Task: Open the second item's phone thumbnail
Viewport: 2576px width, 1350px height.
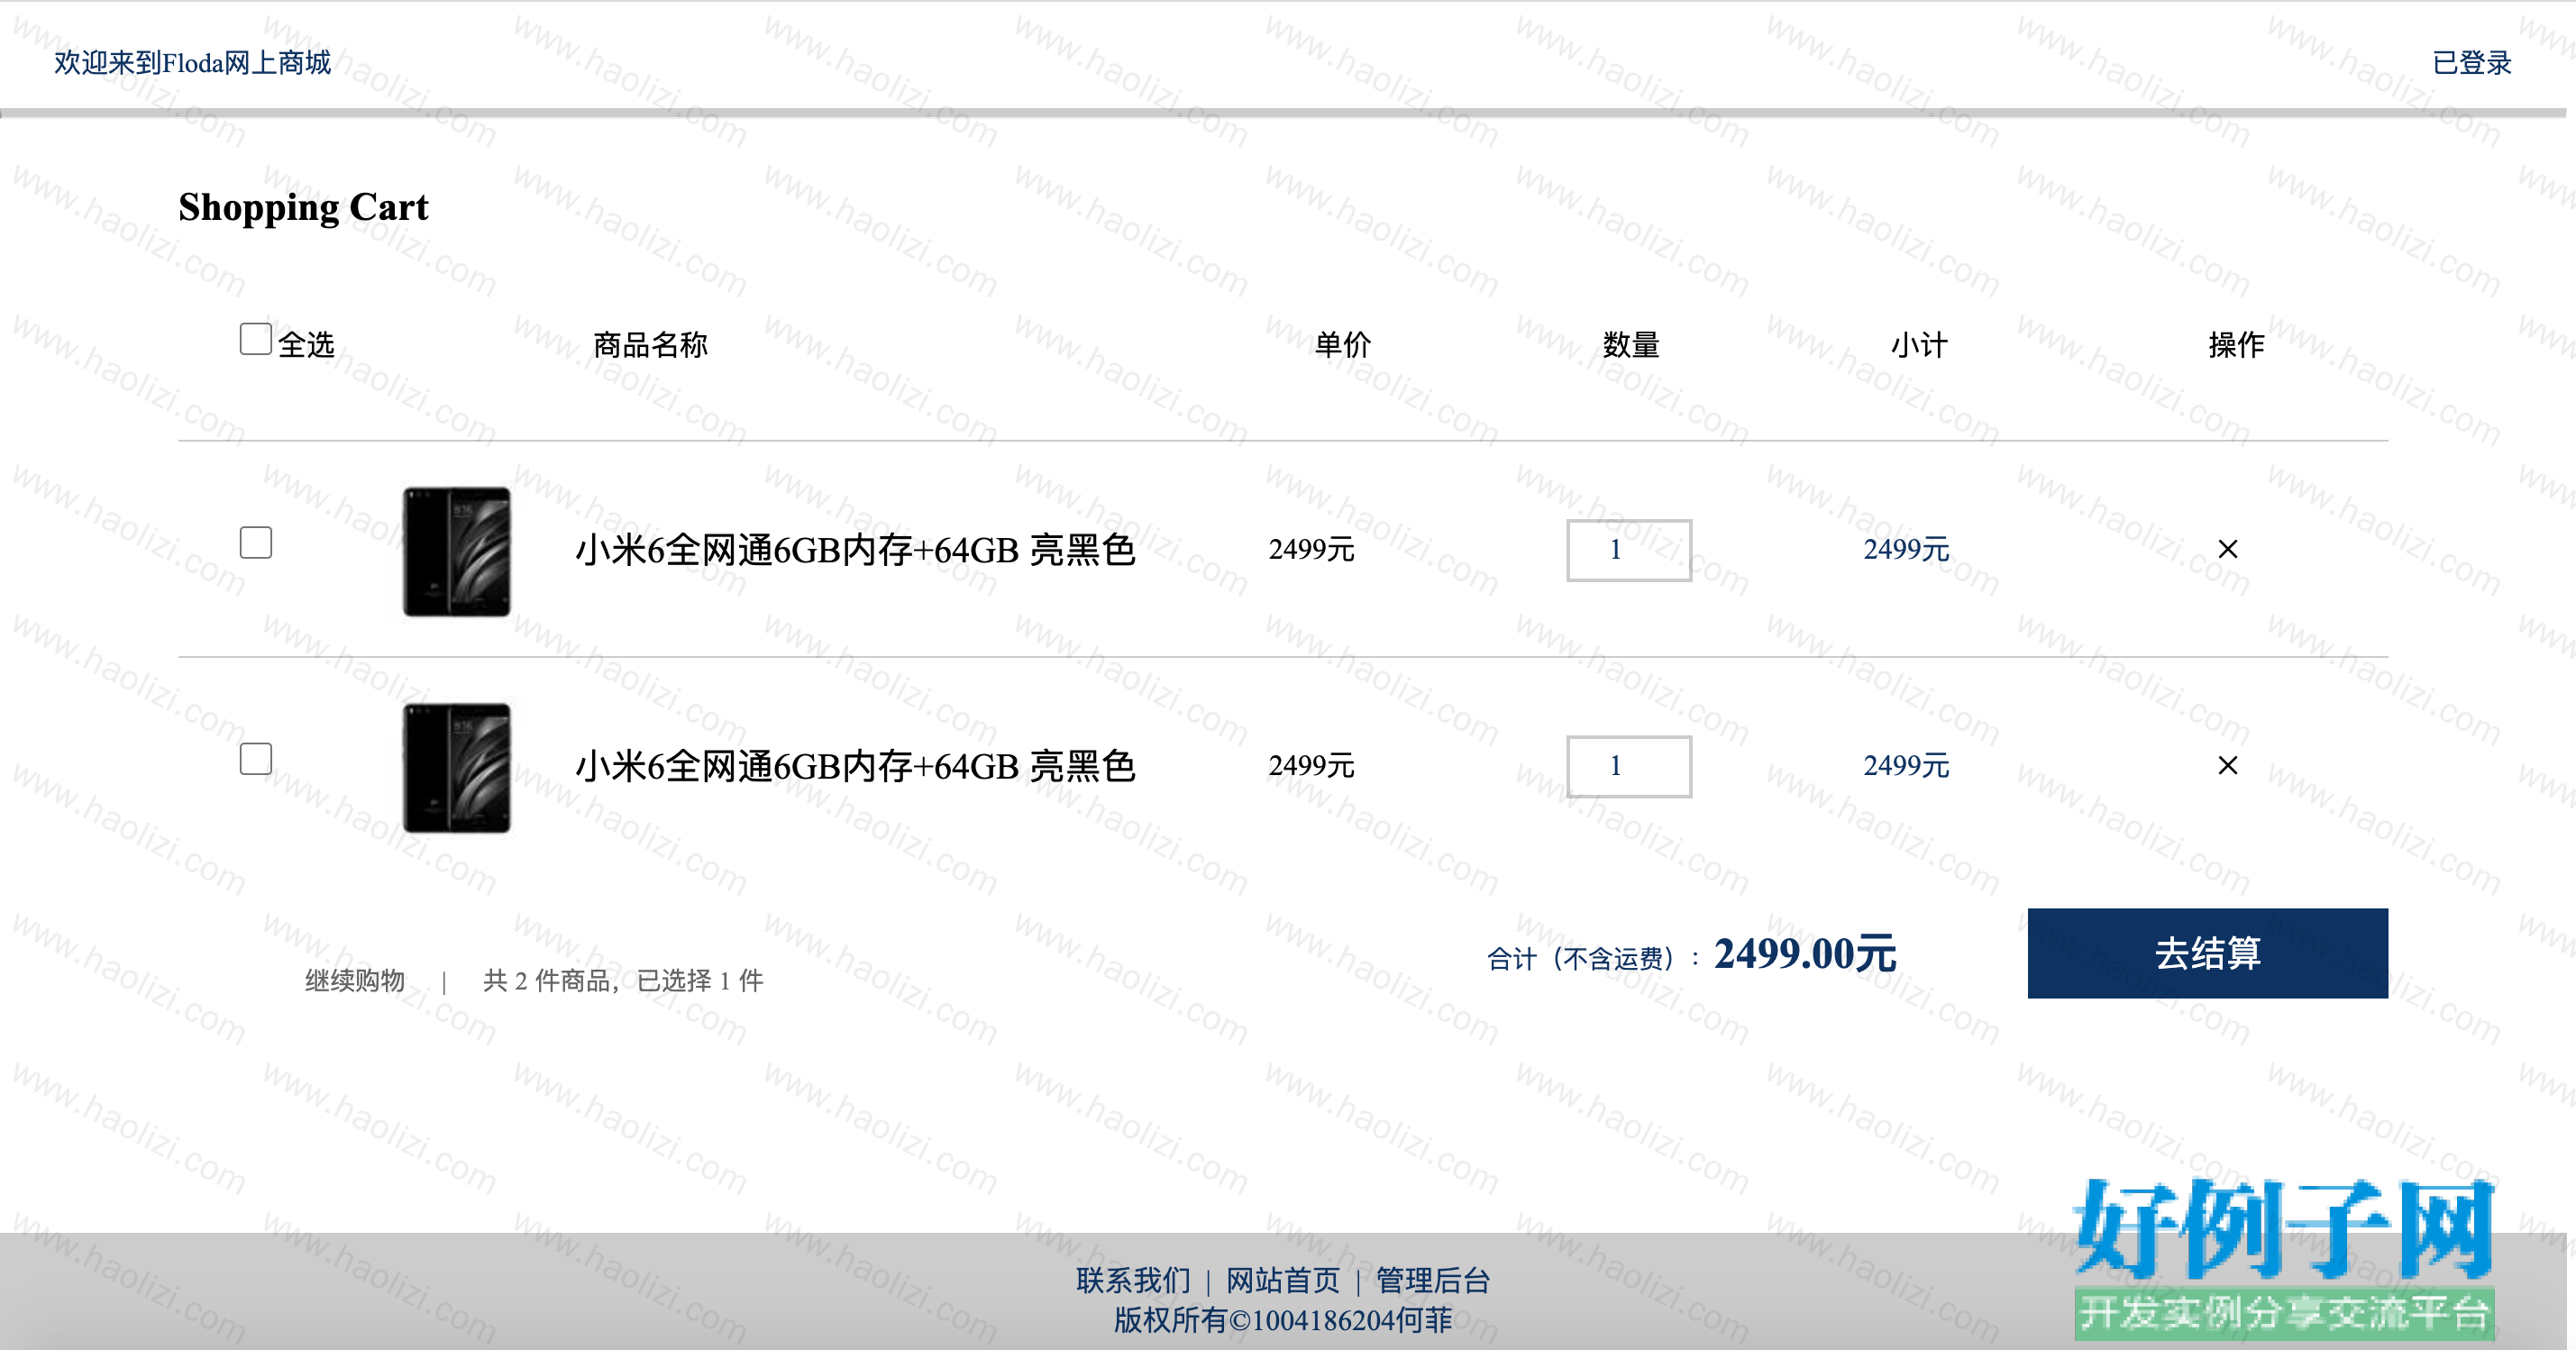Action: point(457,768)
